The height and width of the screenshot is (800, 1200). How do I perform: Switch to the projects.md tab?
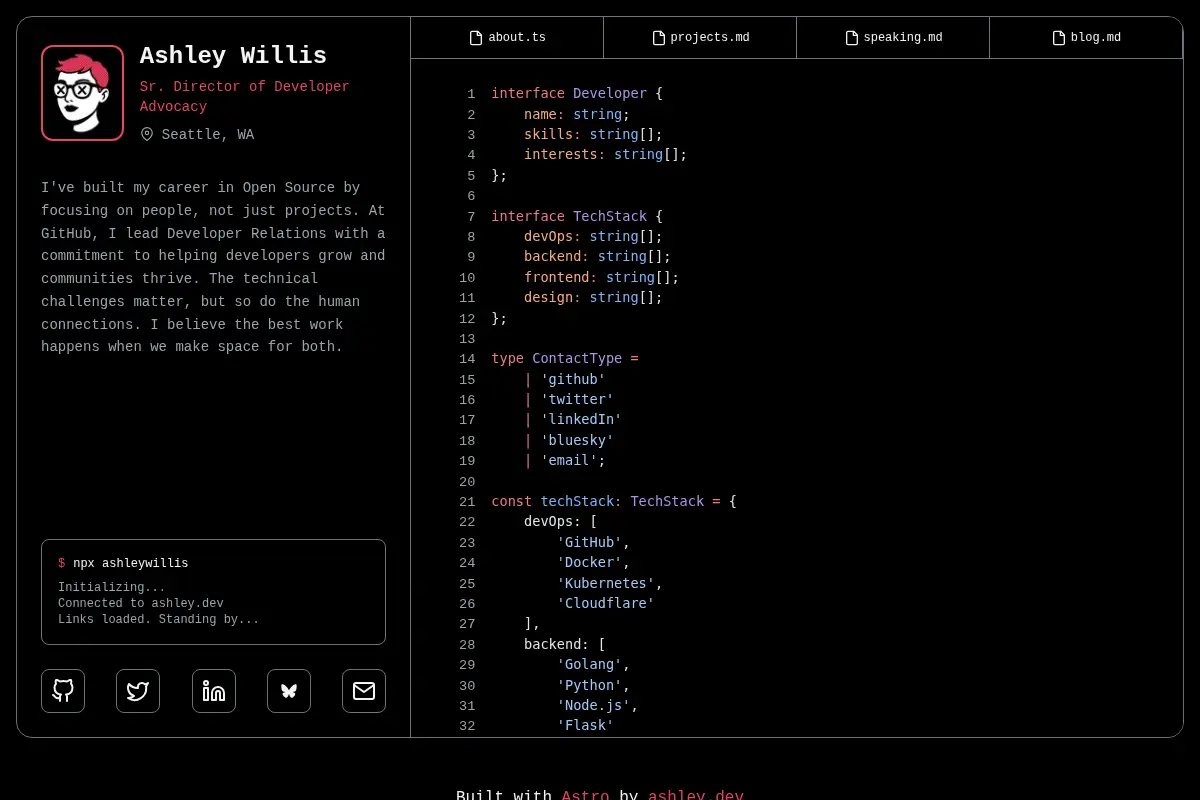700,38
